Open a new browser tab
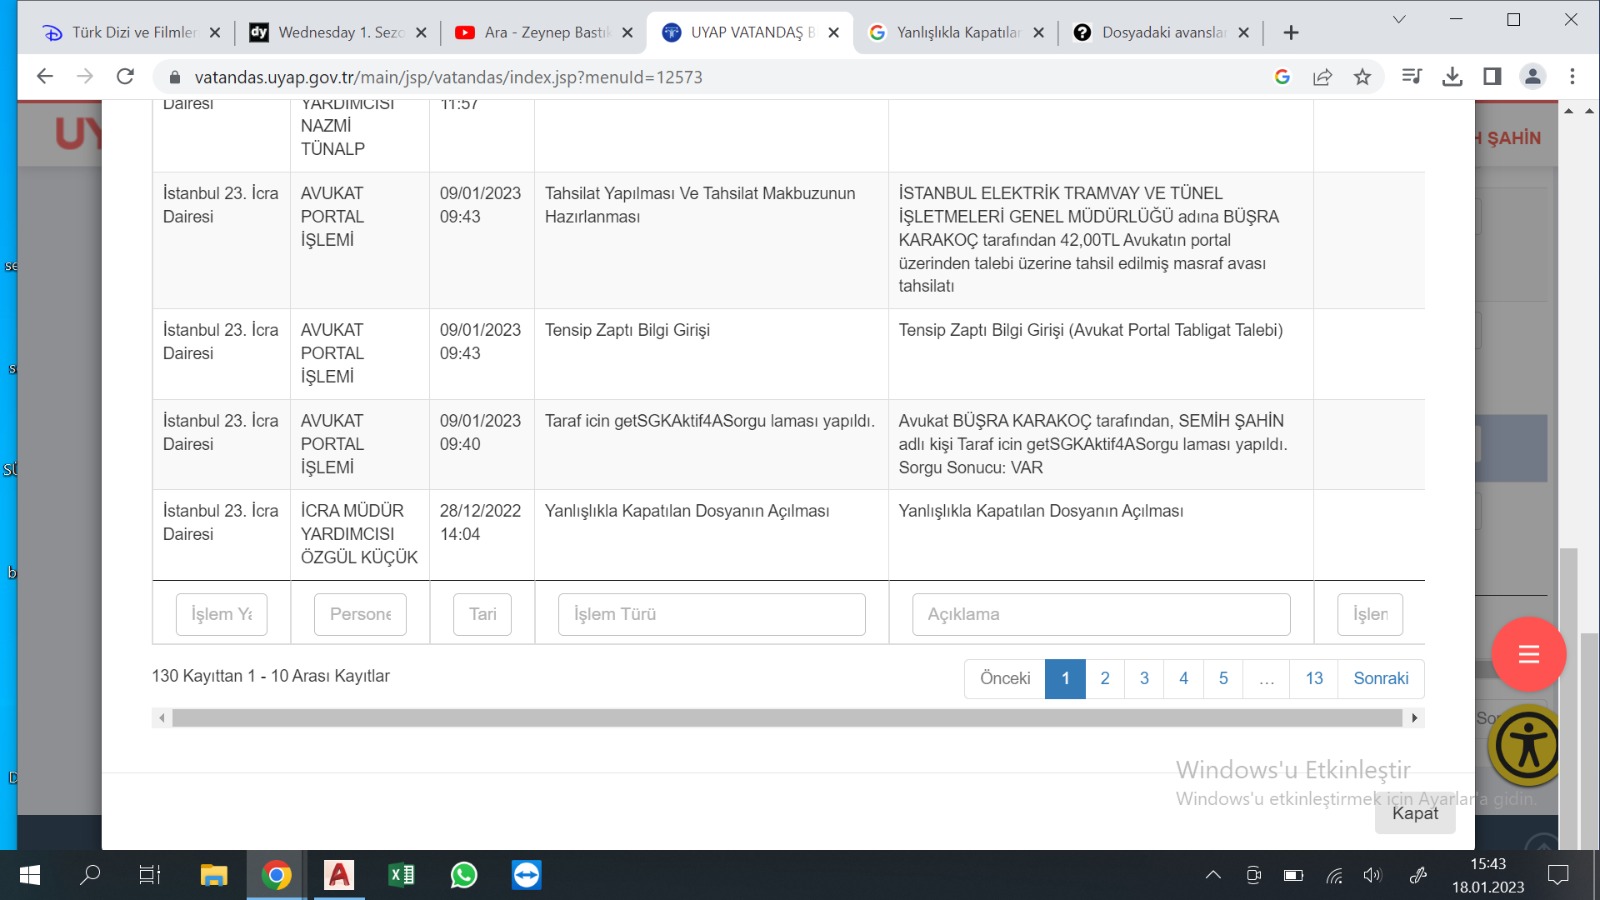 (1291, 33)
